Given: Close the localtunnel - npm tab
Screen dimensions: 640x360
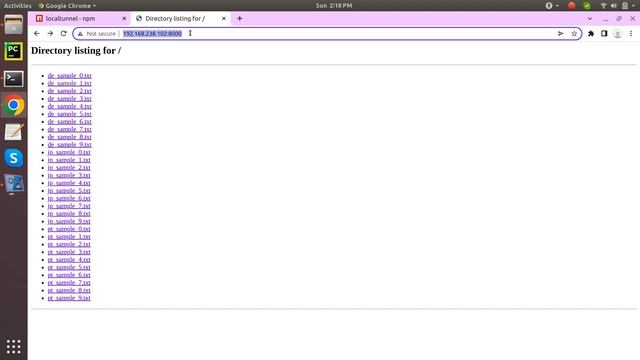Looking at the screenshot, I should pos(124,18).
